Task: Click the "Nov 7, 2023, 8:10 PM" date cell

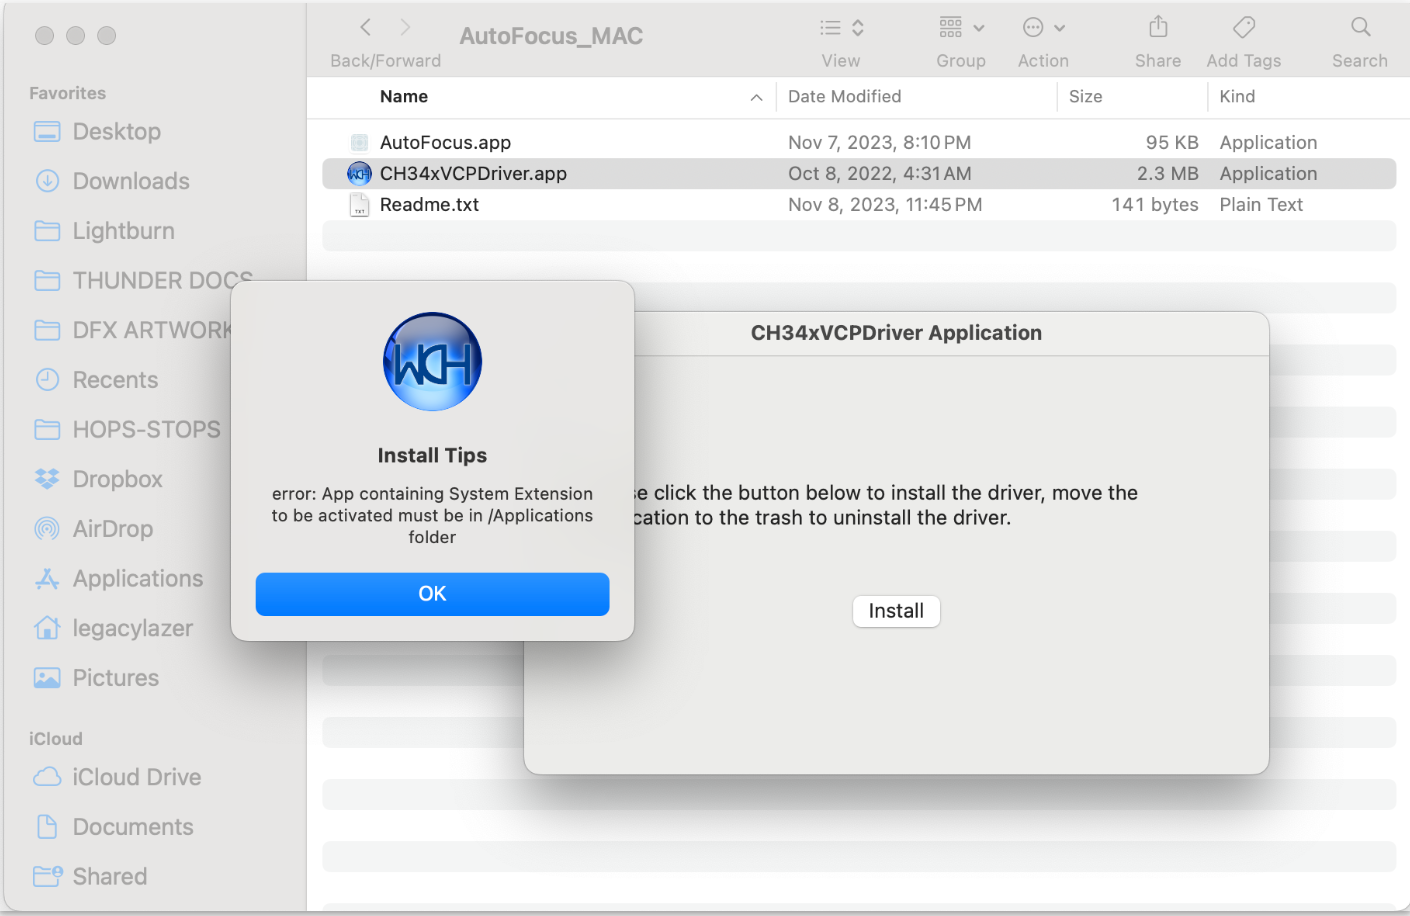Action: click(x=879, y=143)
